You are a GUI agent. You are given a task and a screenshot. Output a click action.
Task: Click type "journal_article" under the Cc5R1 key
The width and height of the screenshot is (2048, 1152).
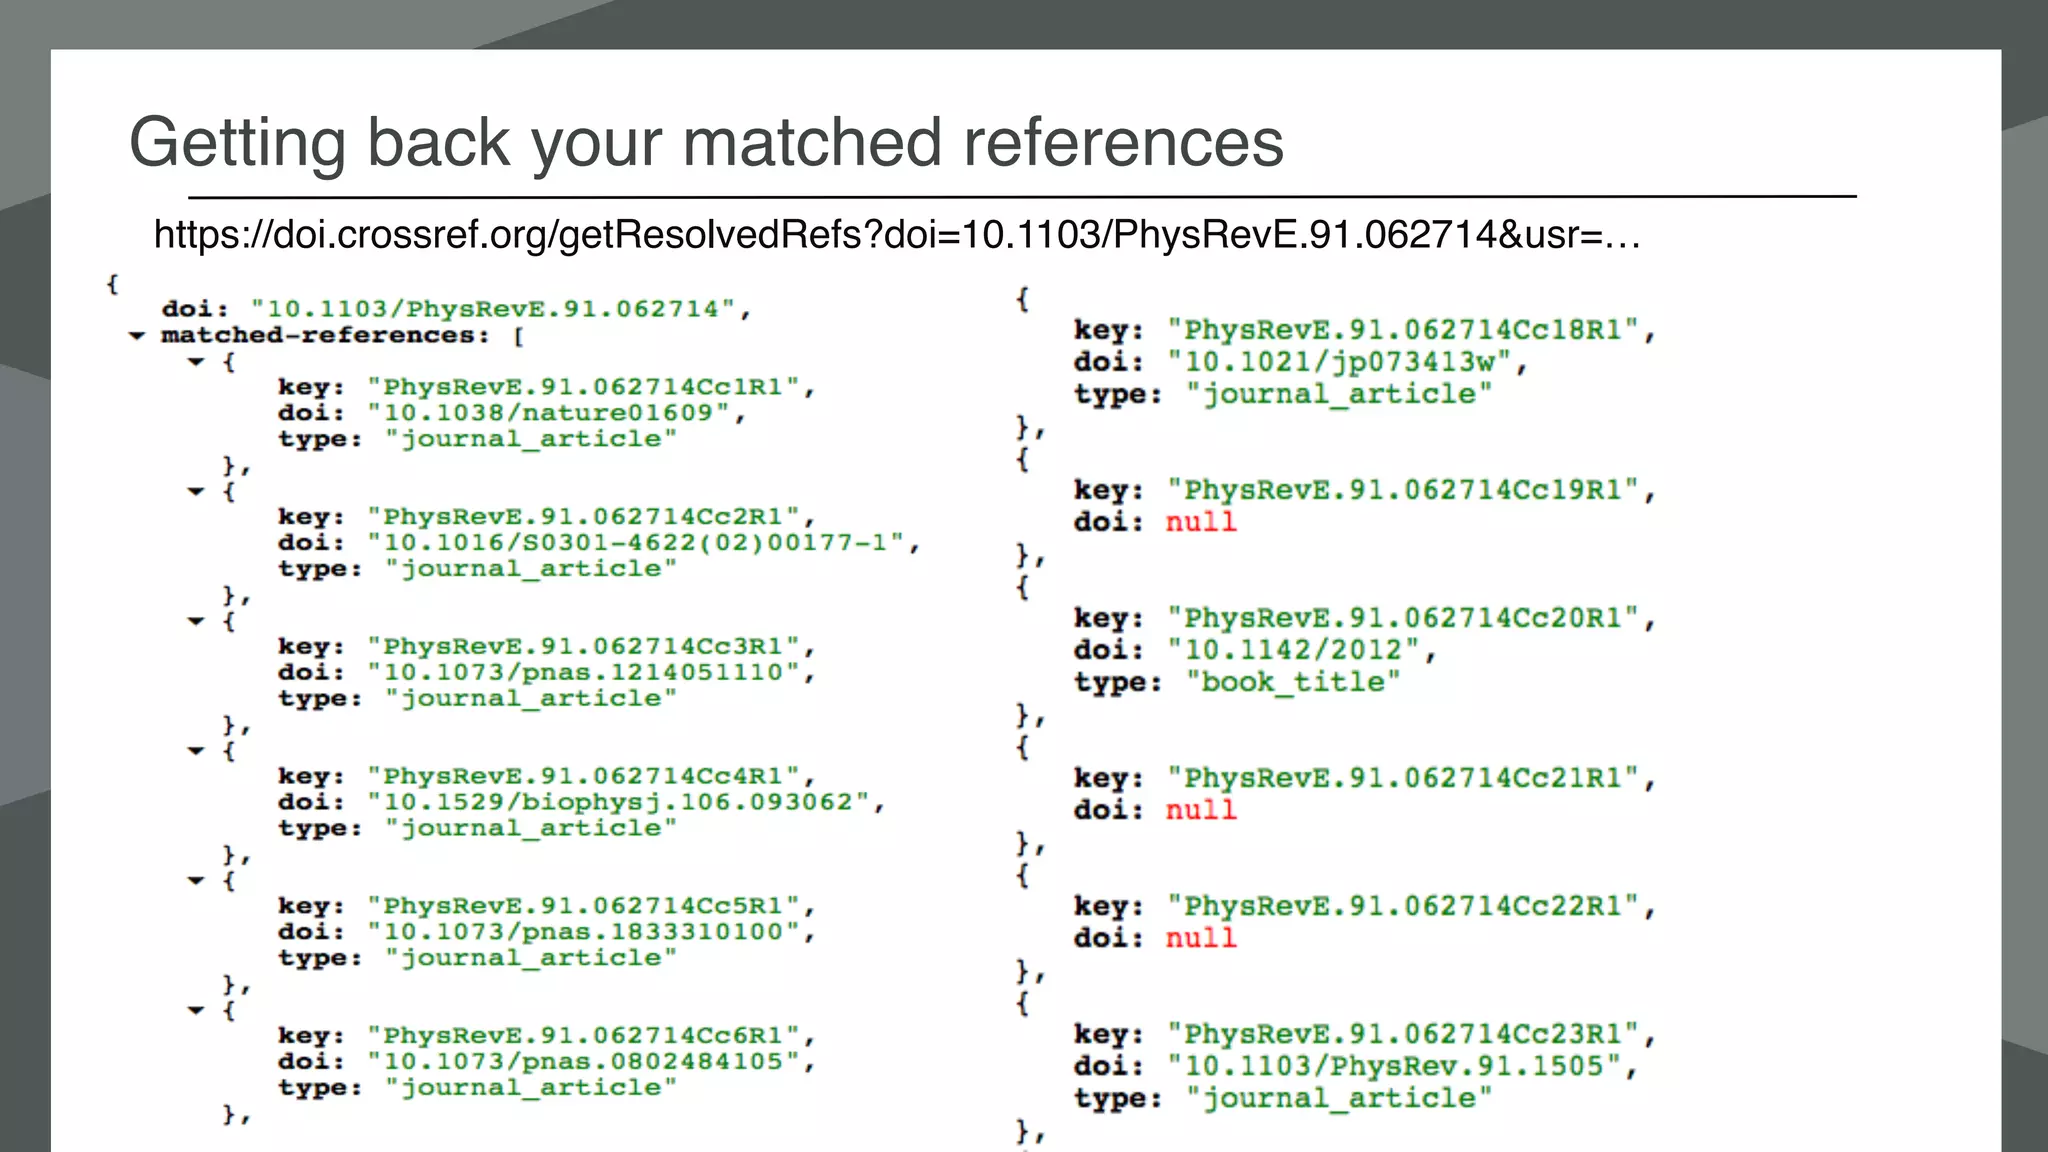coord(531,958)
